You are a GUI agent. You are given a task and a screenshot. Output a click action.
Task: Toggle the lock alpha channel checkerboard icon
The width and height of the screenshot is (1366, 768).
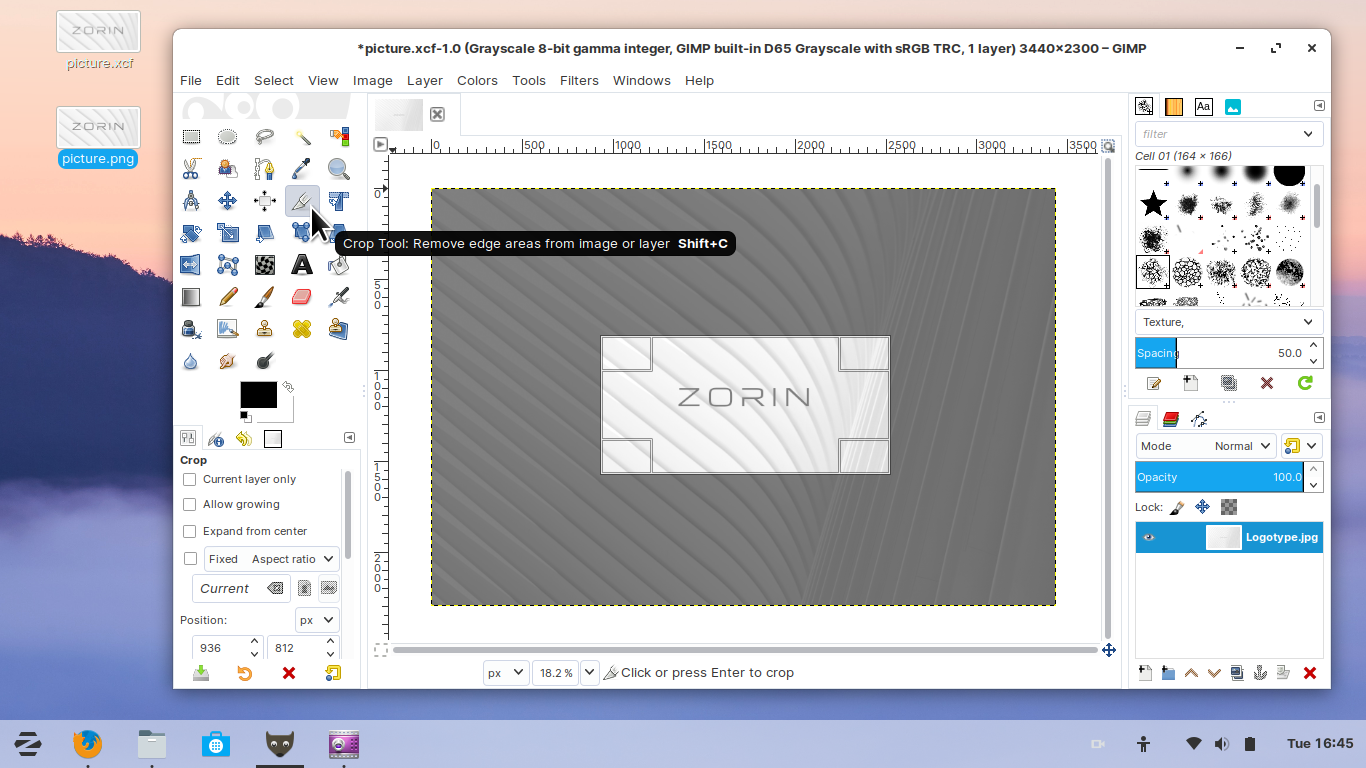pos(1229,508)
